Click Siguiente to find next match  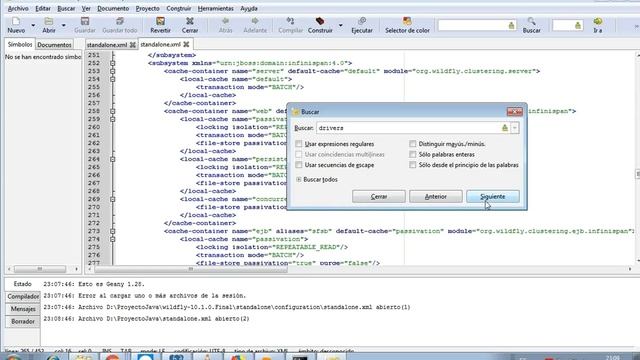[493, 197]
